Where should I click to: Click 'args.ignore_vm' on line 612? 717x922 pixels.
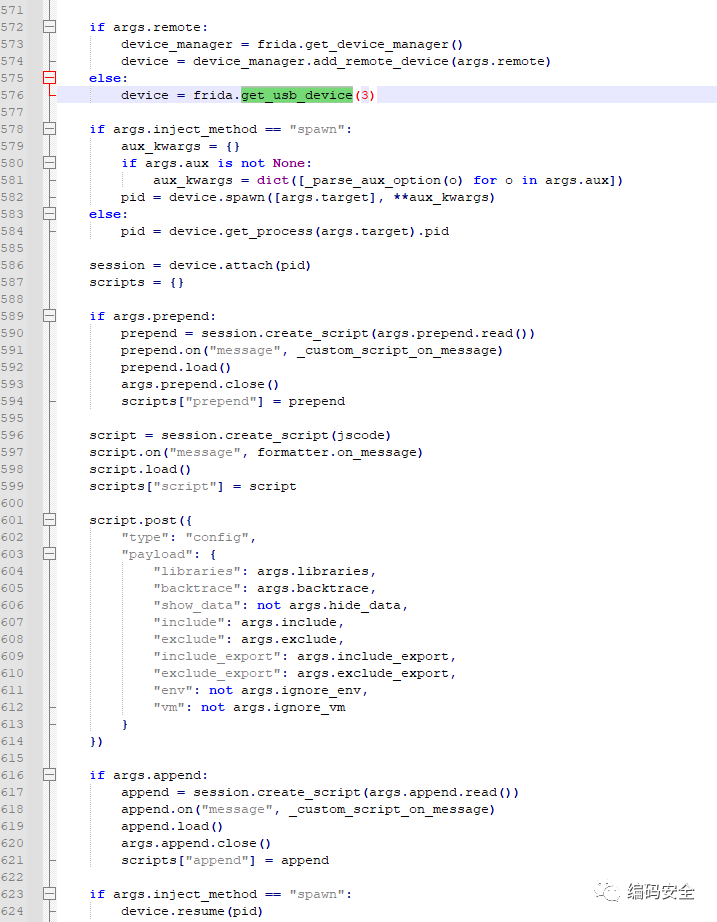tap(289, 708)
